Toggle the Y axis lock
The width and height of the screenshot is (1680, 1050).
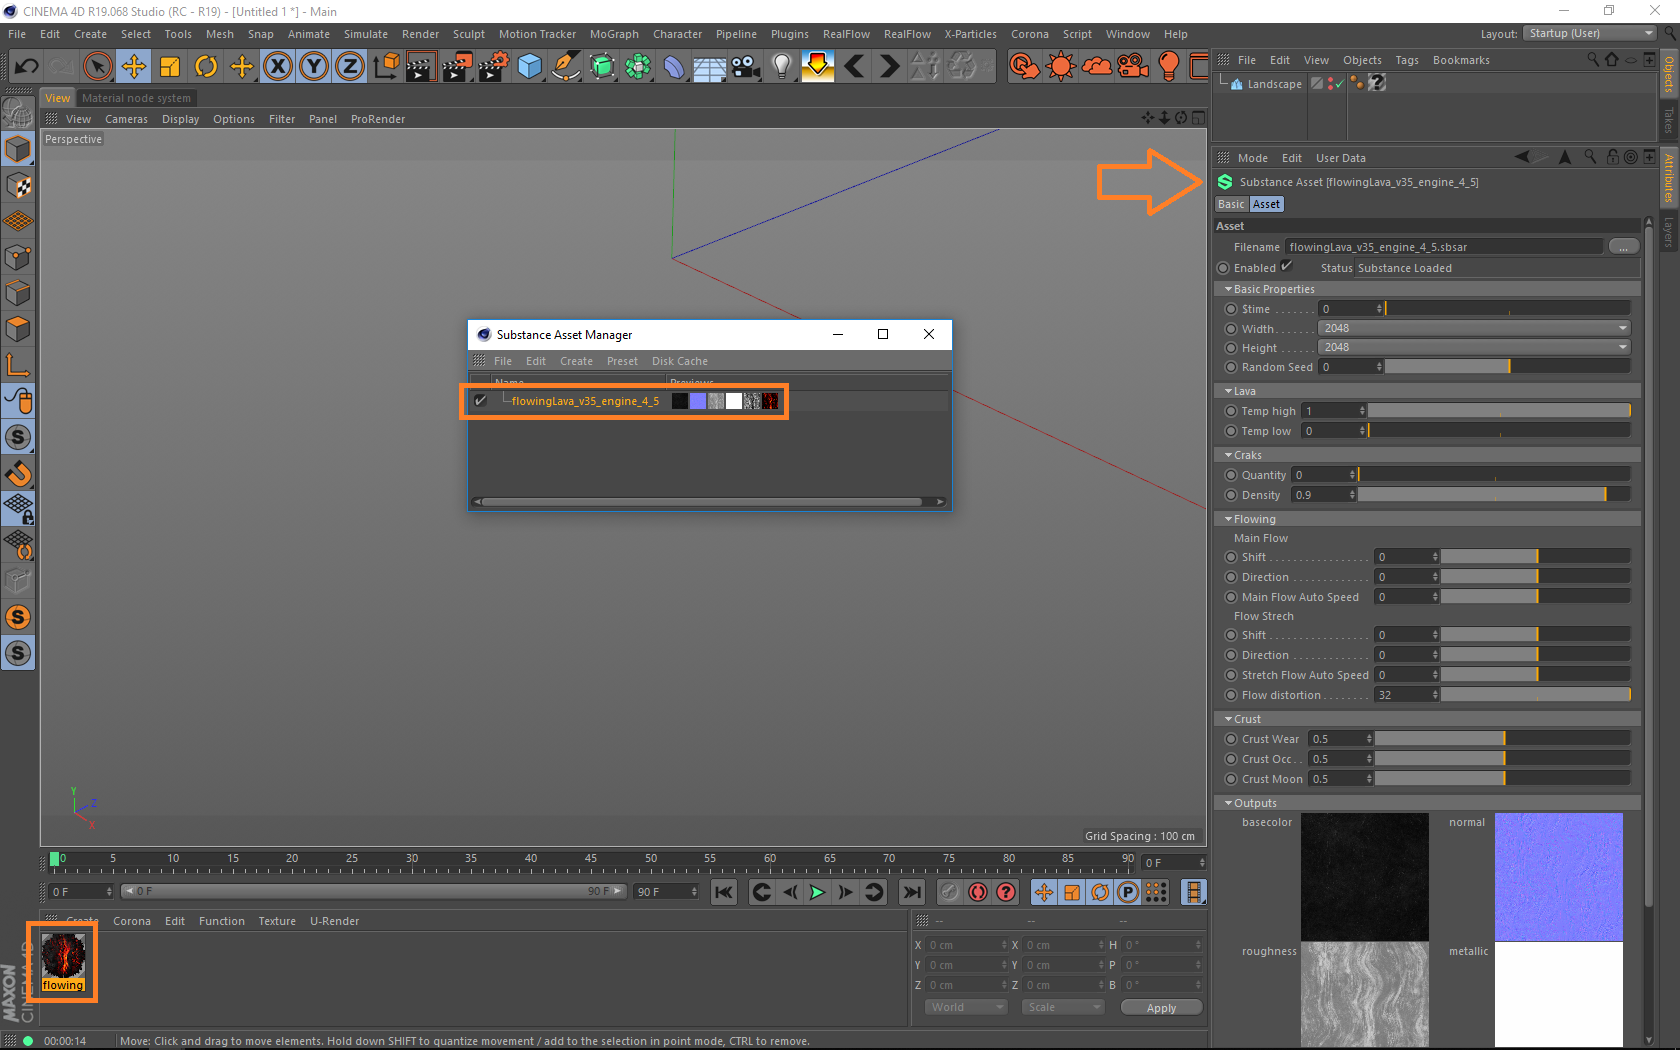314,67
